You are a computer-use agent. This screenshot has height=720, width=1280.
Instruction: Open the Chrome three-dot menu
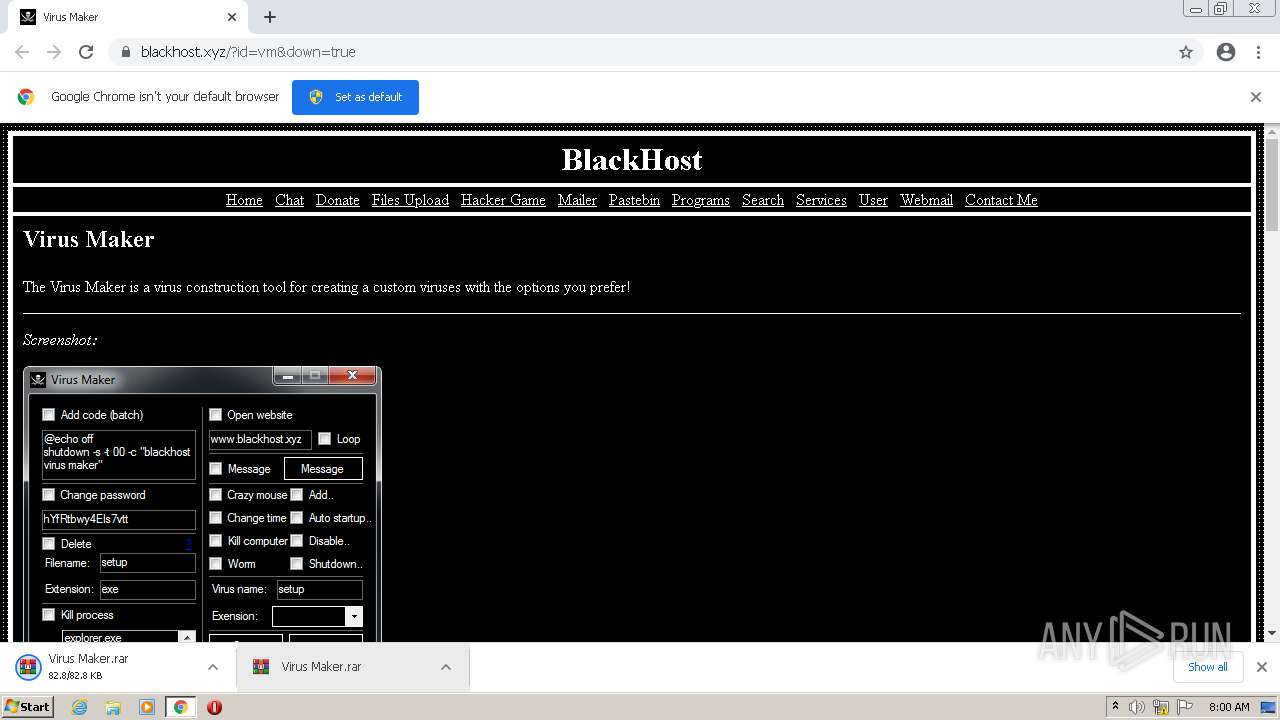[x=1258, y=52]
